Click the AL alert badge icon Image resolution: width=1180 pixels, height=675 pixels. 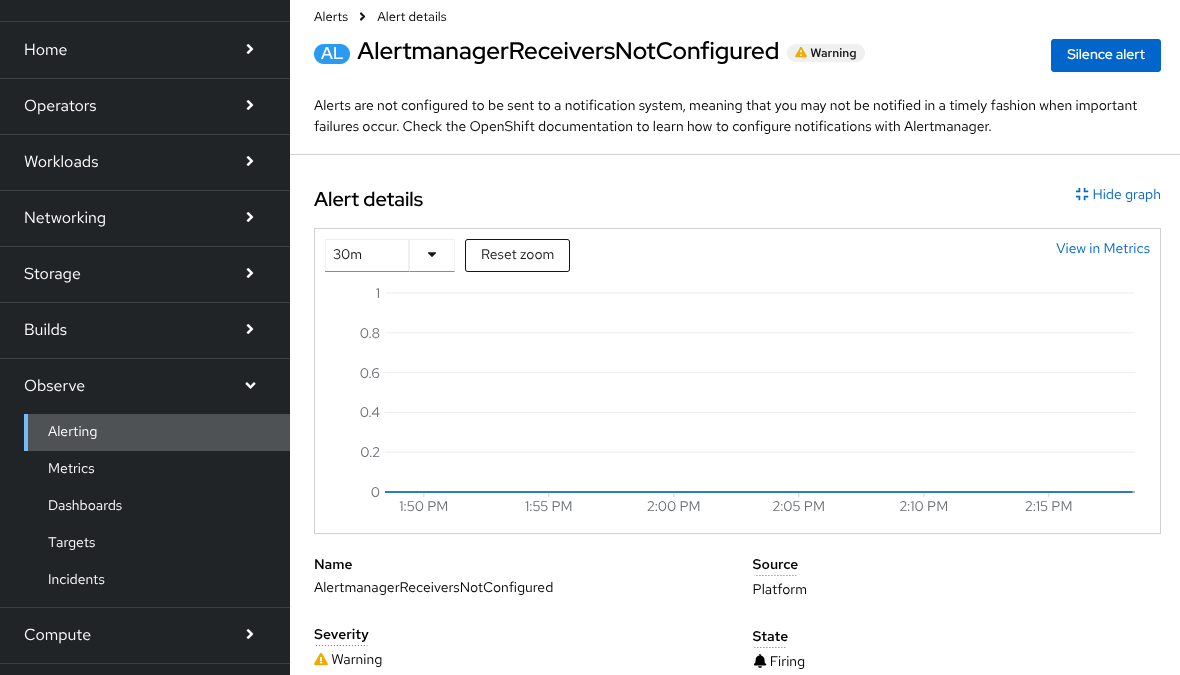tap(331, 53)
